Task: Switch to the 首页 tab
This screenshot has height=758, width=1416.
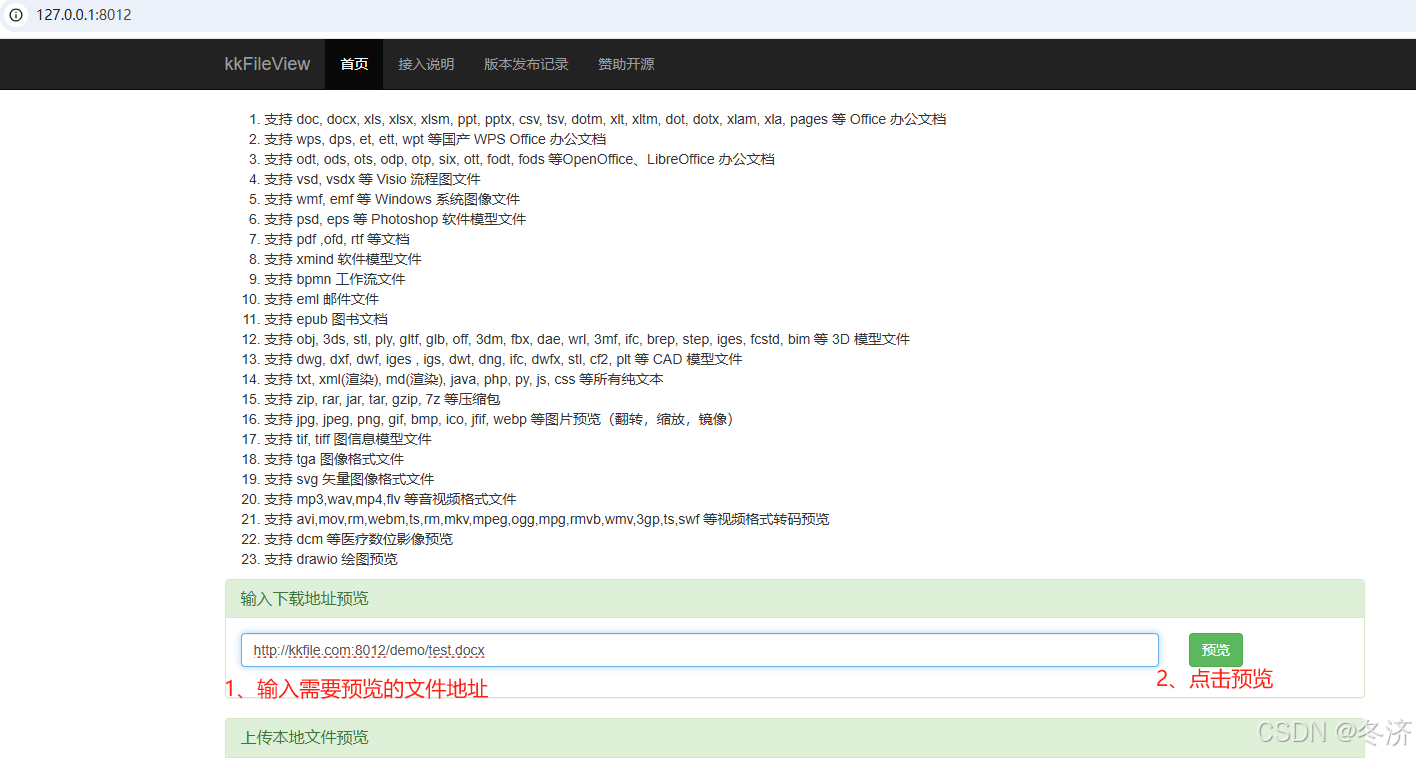Action: (x=353, y=64)
